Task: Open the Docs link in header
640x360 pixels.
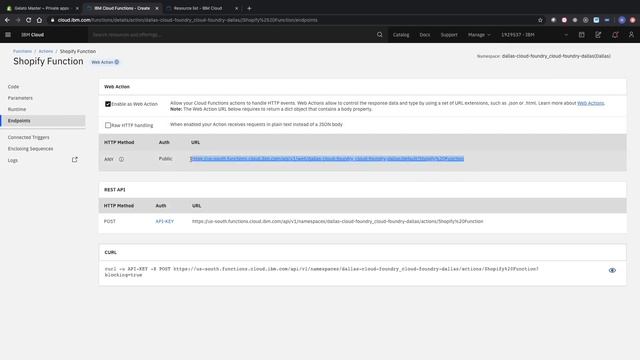Action: pyautogui.click(x=425, y=35)
